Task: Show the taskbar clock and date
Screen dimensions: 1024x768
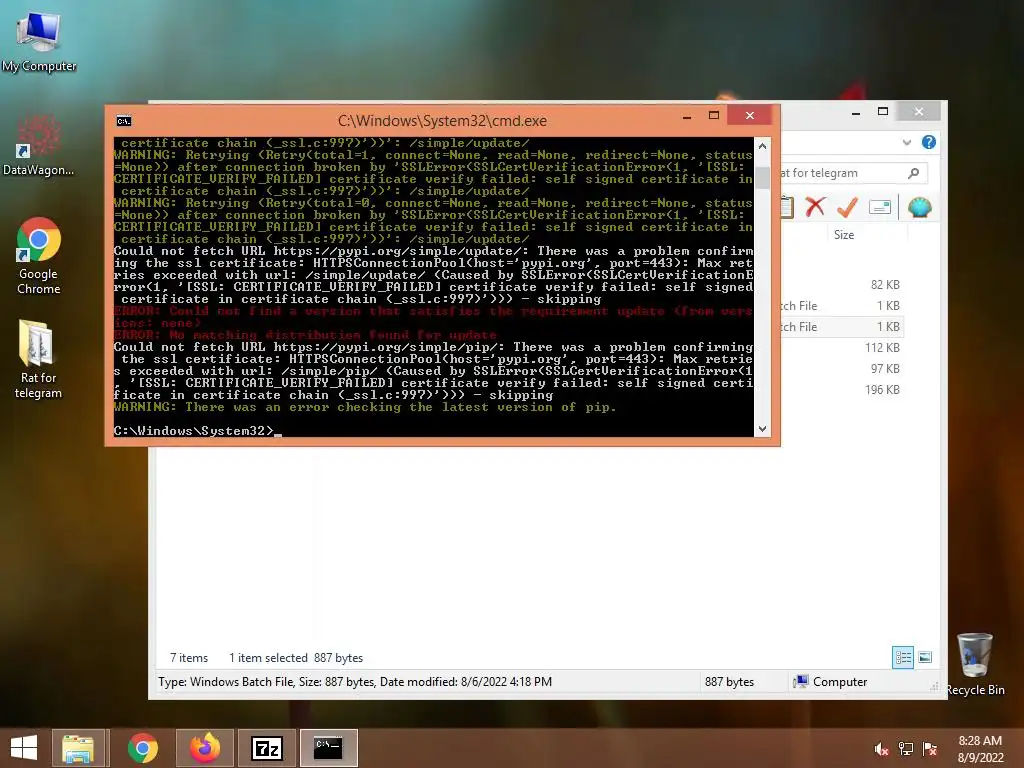Action: click(x=980, y=749)
